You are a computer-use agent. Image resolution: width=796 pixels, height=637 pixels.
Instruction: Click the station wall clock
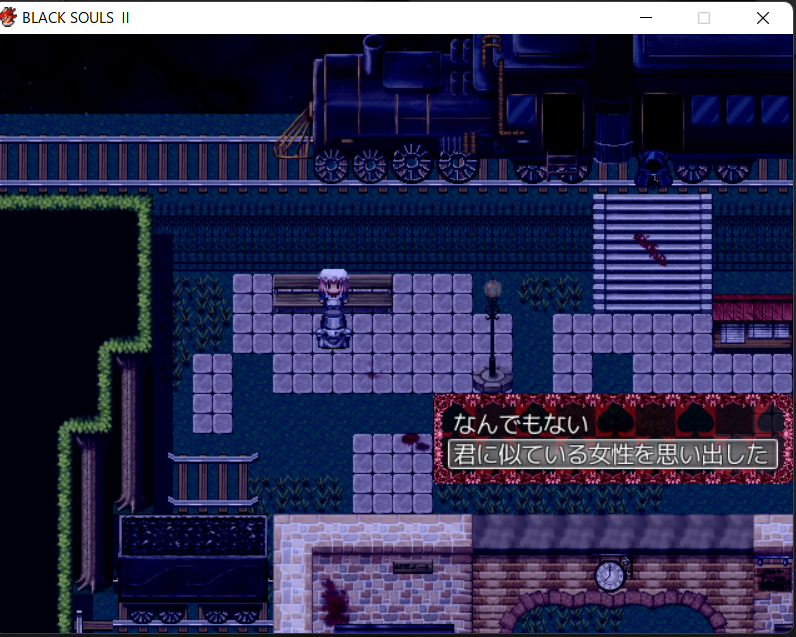pyautogui.click(x=611, y=574)
